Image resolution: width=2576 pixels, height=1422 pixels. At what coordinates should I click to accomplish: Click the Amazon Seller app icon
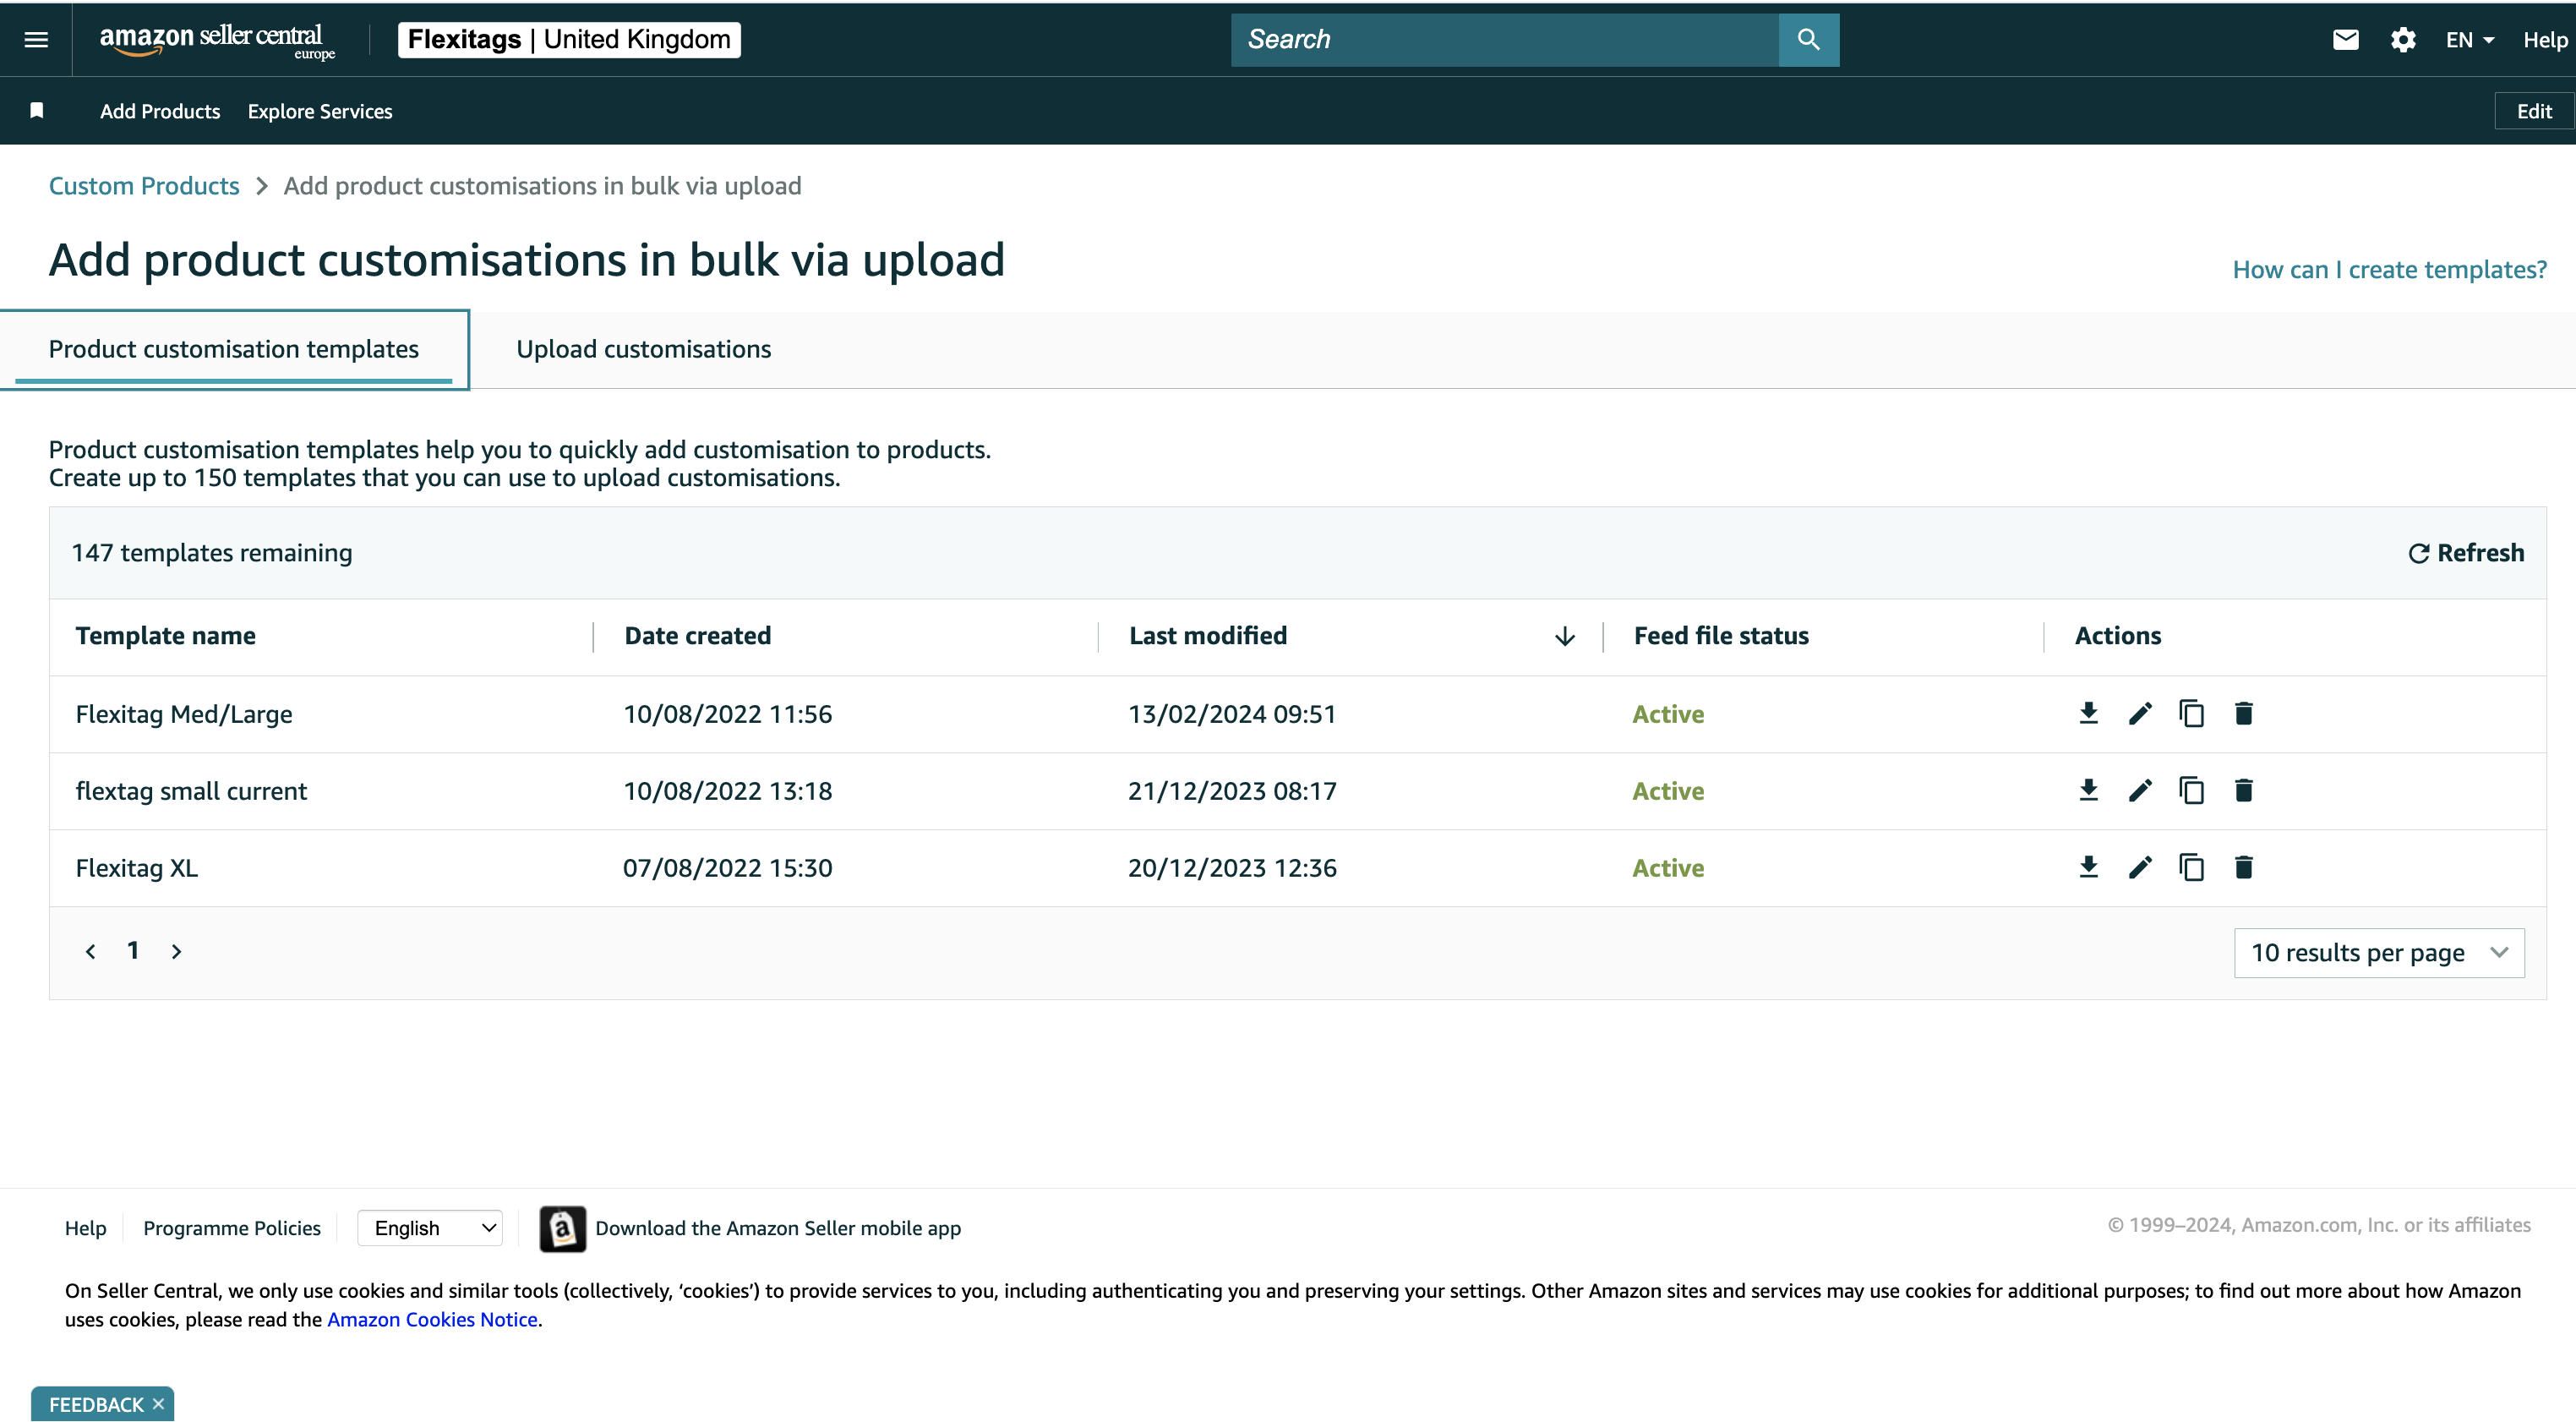[x=562, y=1228]
